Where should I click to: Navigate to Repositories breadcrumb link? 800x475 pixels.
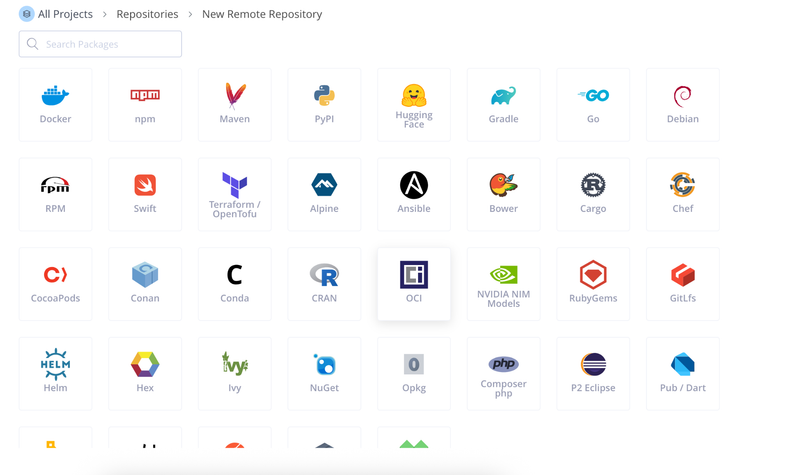point(147,14)
